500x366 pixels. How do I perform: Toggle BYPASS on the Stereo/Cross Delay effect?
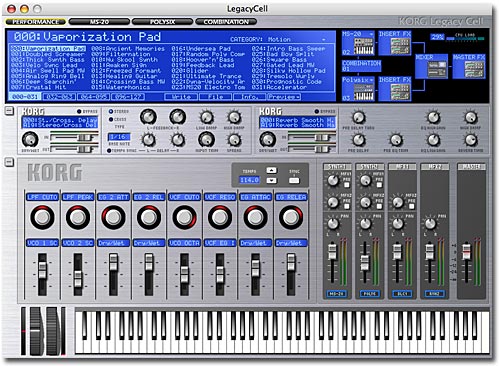click(79, 111)
